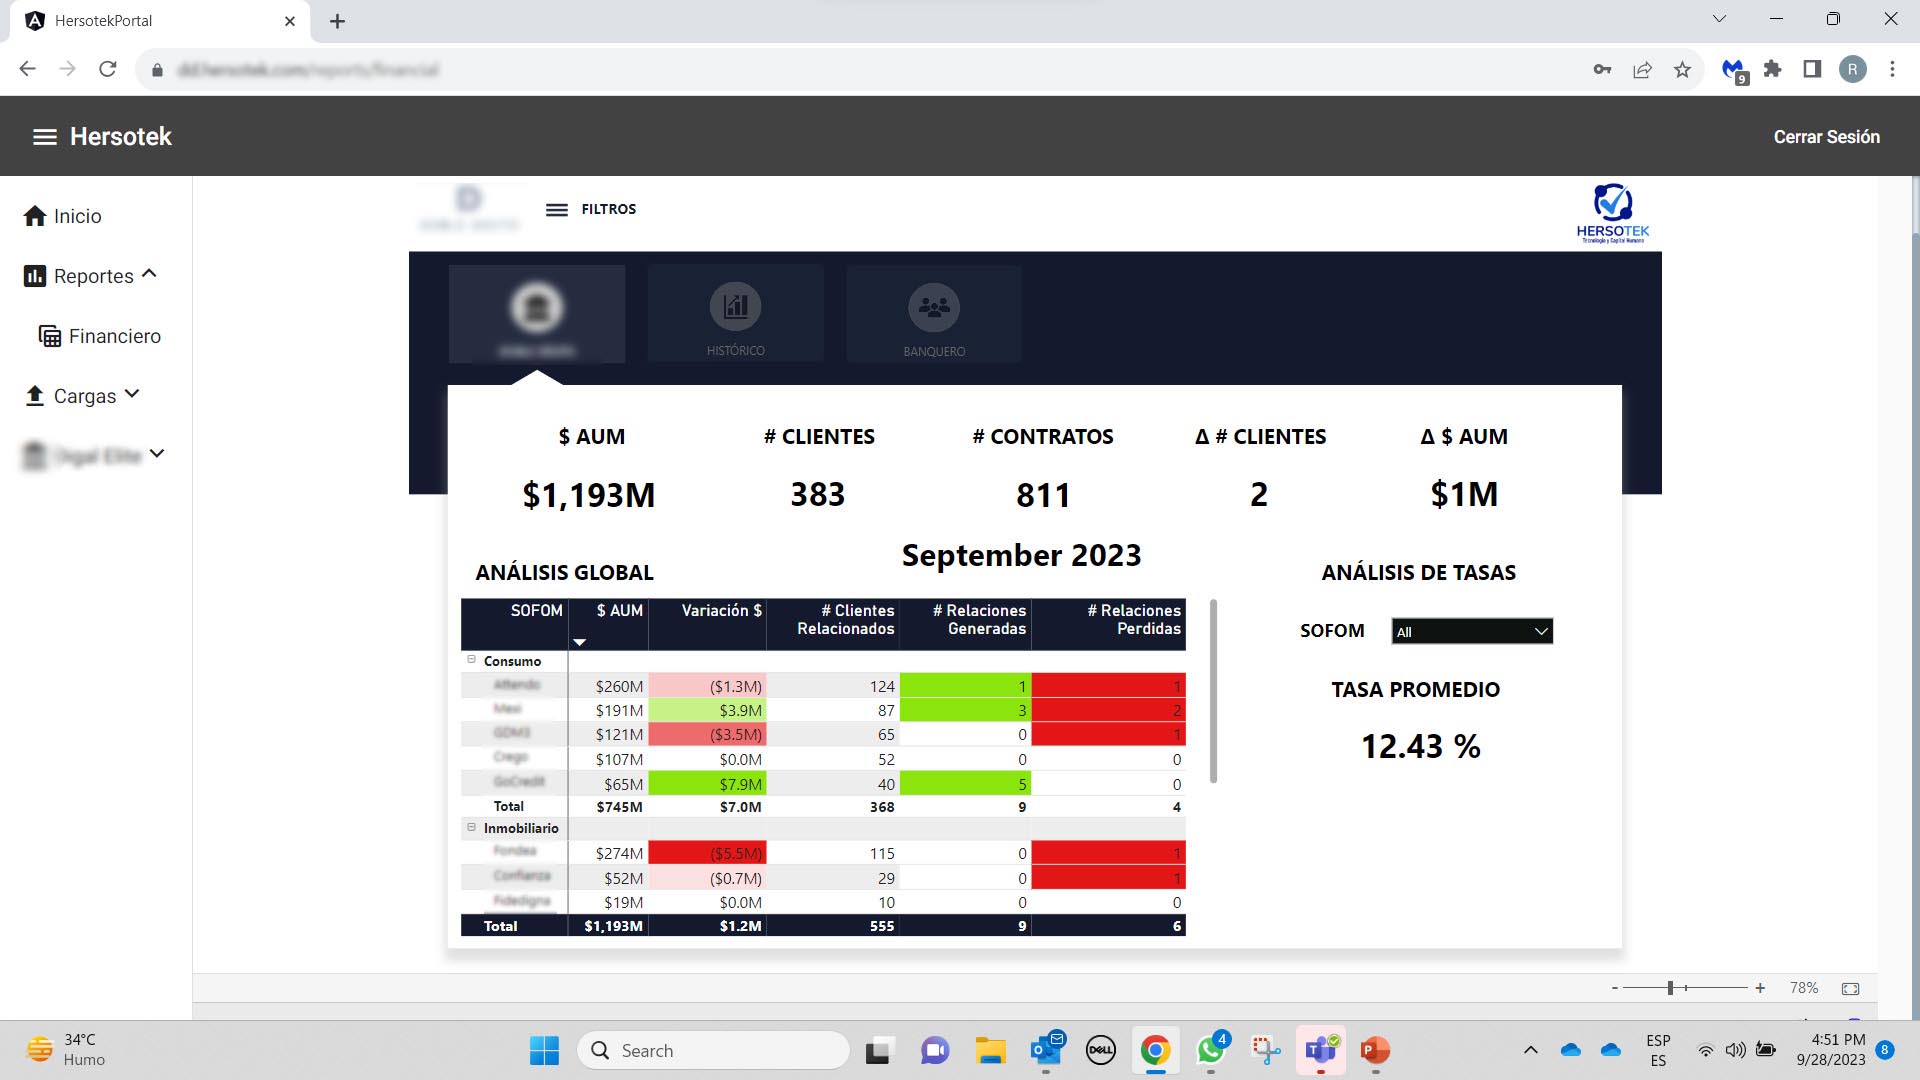
Task: Click the zoom in plus button
Action: pyautogui.click(x=1760, y=988)
